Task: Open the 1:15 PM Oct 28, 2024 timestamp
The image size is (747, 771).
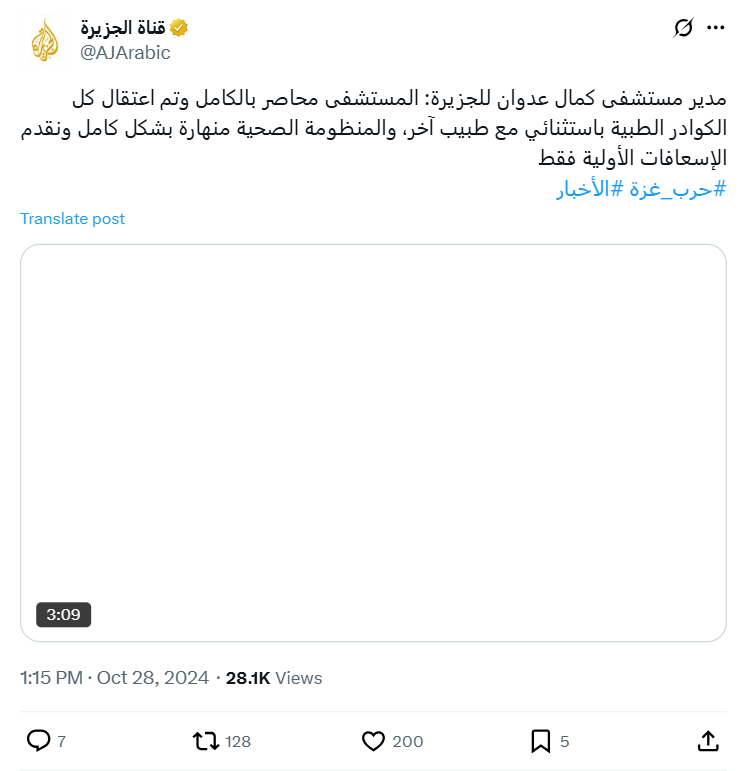Action: coord(114,678)
